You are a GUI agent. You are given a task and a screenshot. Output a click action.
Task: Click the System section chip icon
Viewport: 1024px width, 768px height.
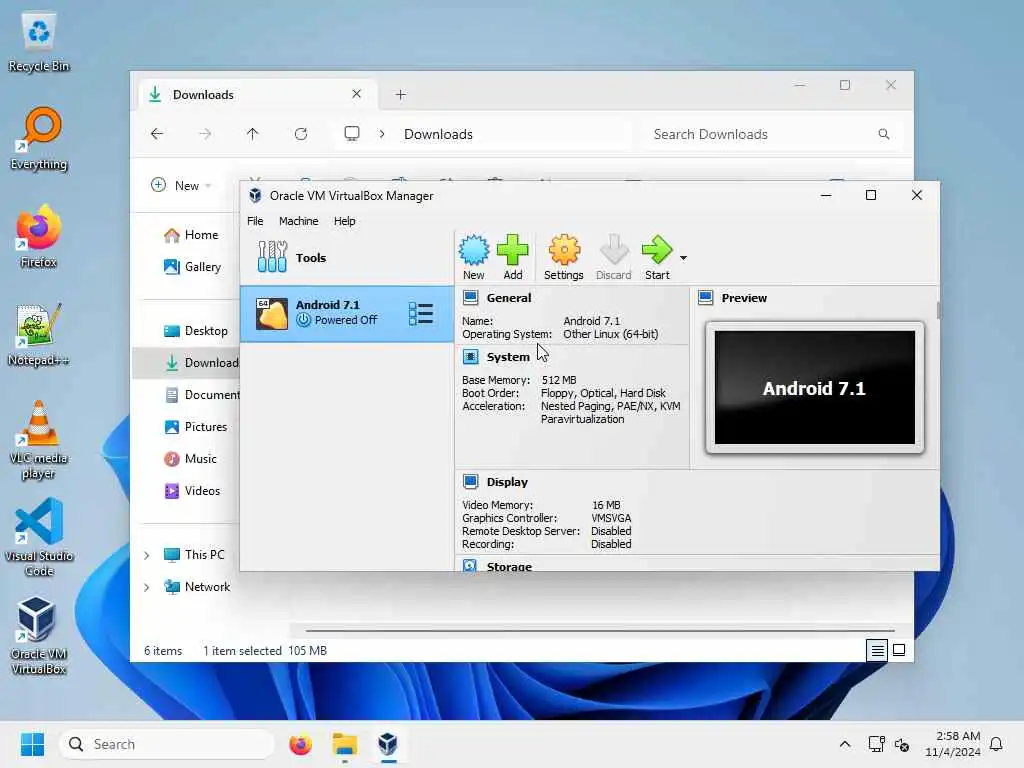pos(470,357)
